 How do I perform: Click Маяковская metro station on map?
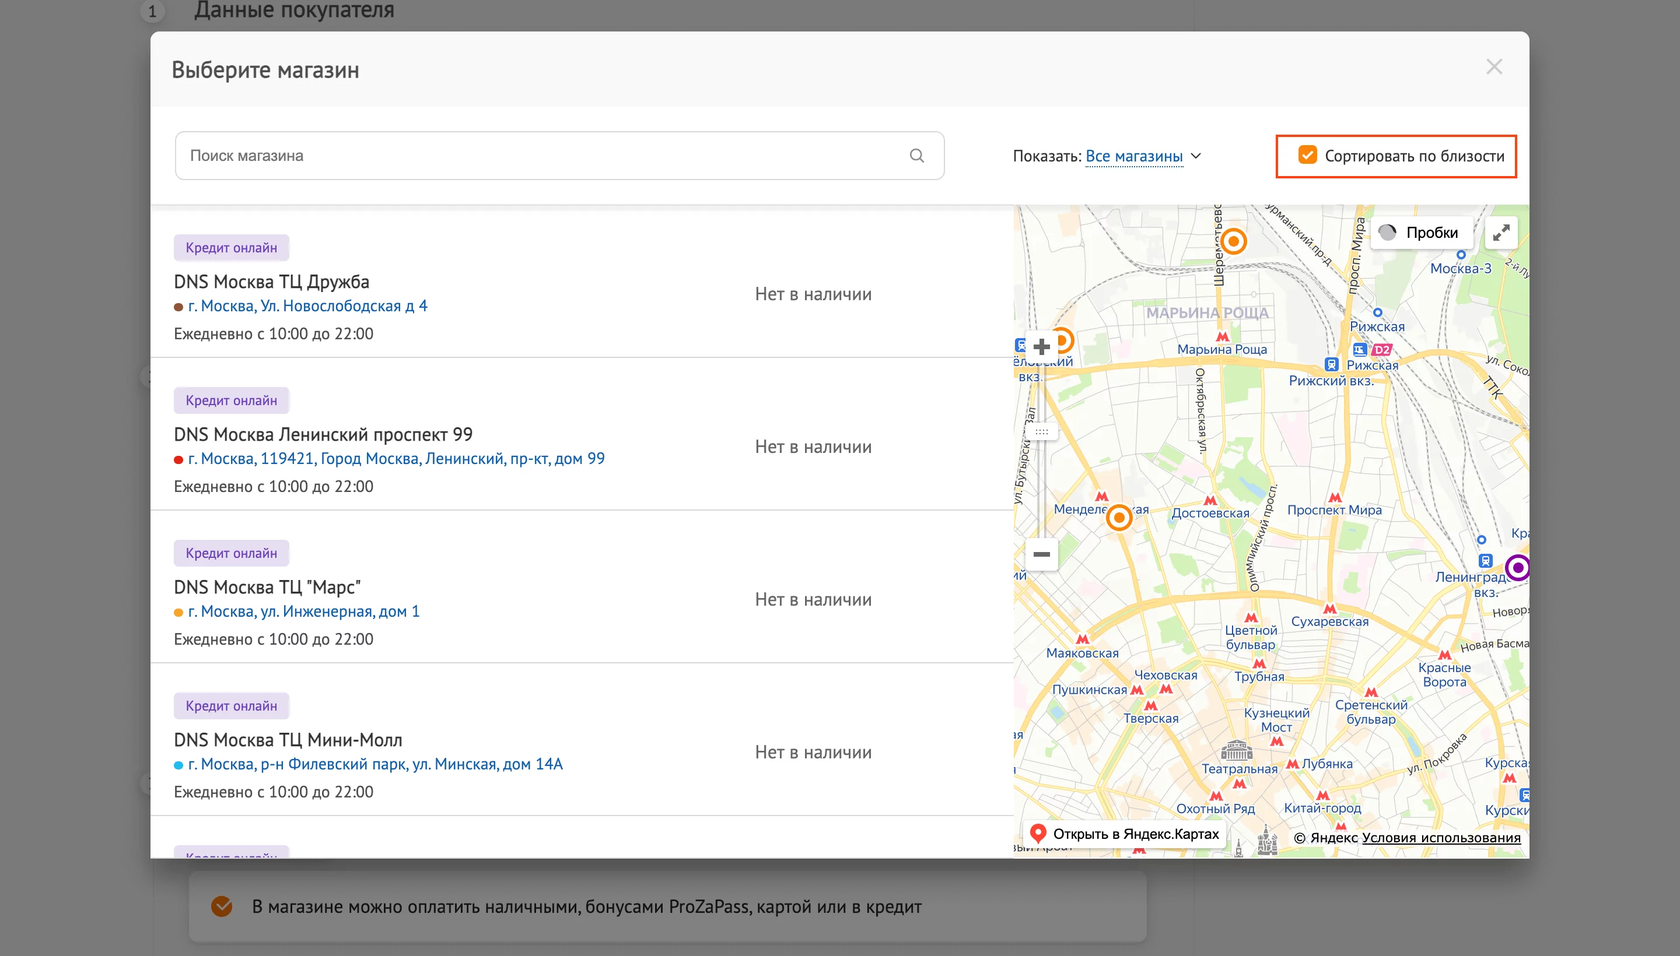pos(1082,647)
